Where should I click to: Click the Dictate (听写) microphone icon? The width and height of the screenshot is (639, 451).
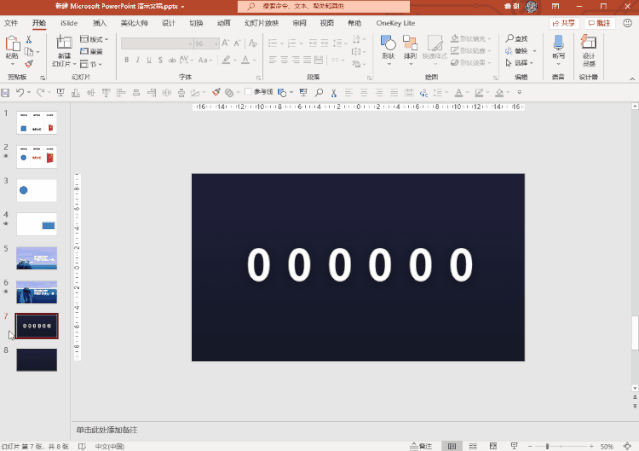click(x=558, y=43)
